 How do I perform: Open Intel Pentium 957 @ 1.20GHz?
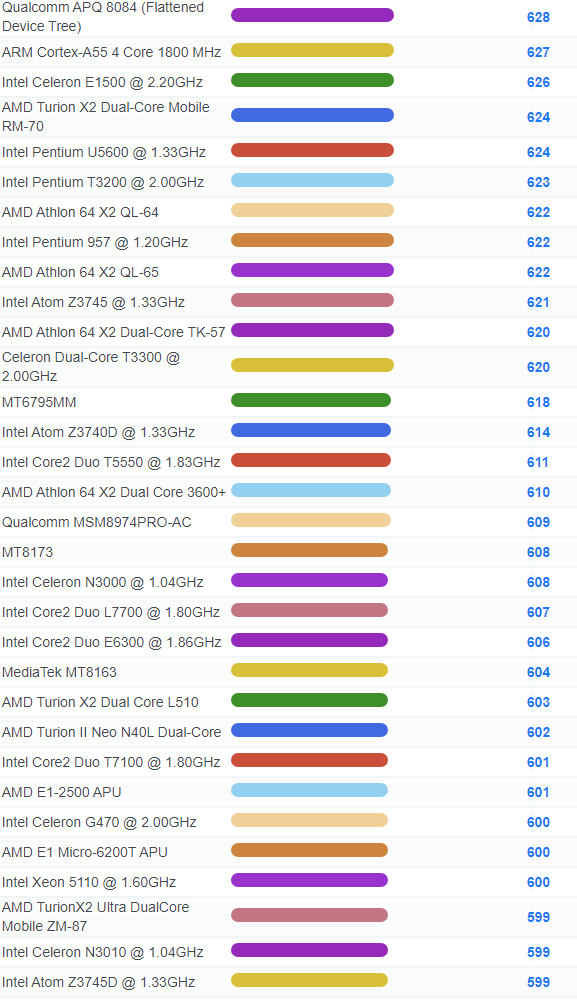tap(95, 242)
